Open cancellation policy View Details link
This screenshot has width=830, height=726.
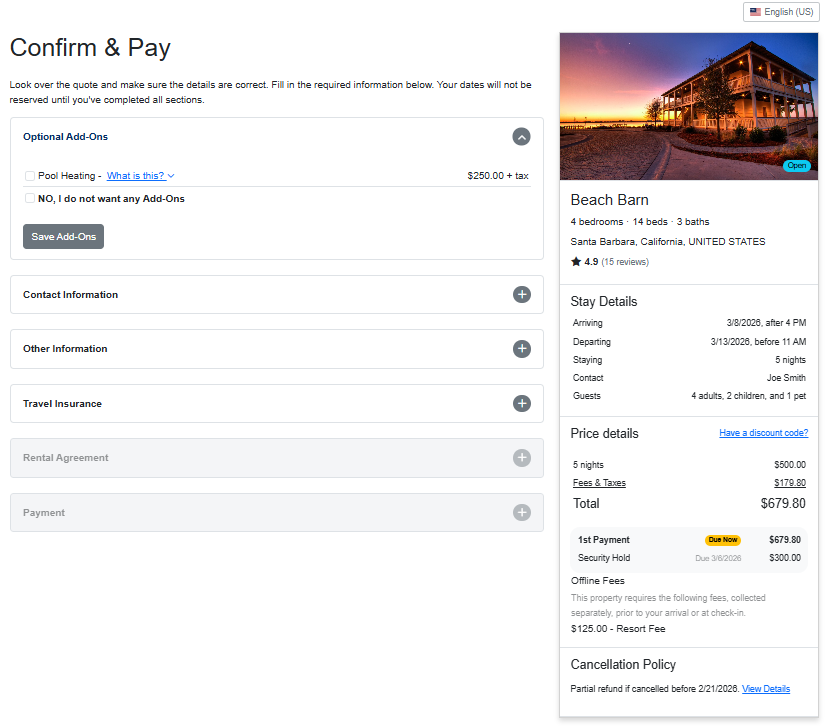765,689
